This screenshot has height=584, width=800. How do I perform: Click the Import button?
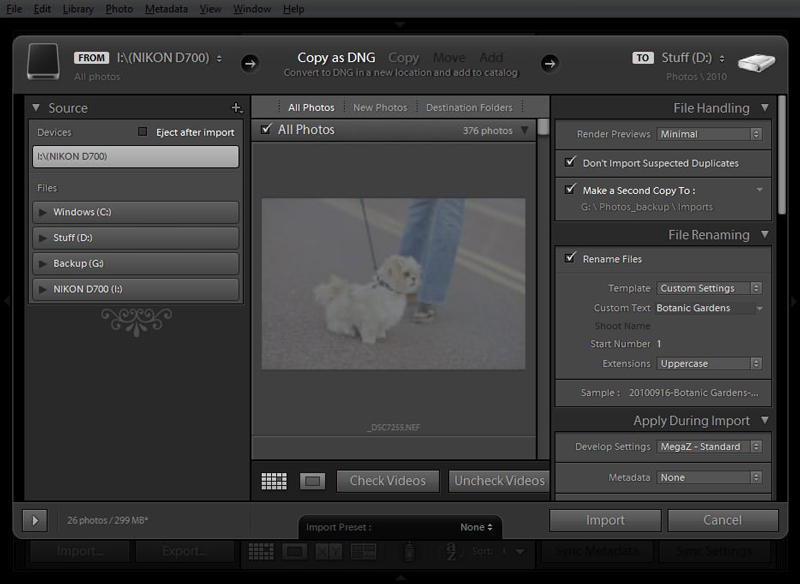tap(605, 520)
